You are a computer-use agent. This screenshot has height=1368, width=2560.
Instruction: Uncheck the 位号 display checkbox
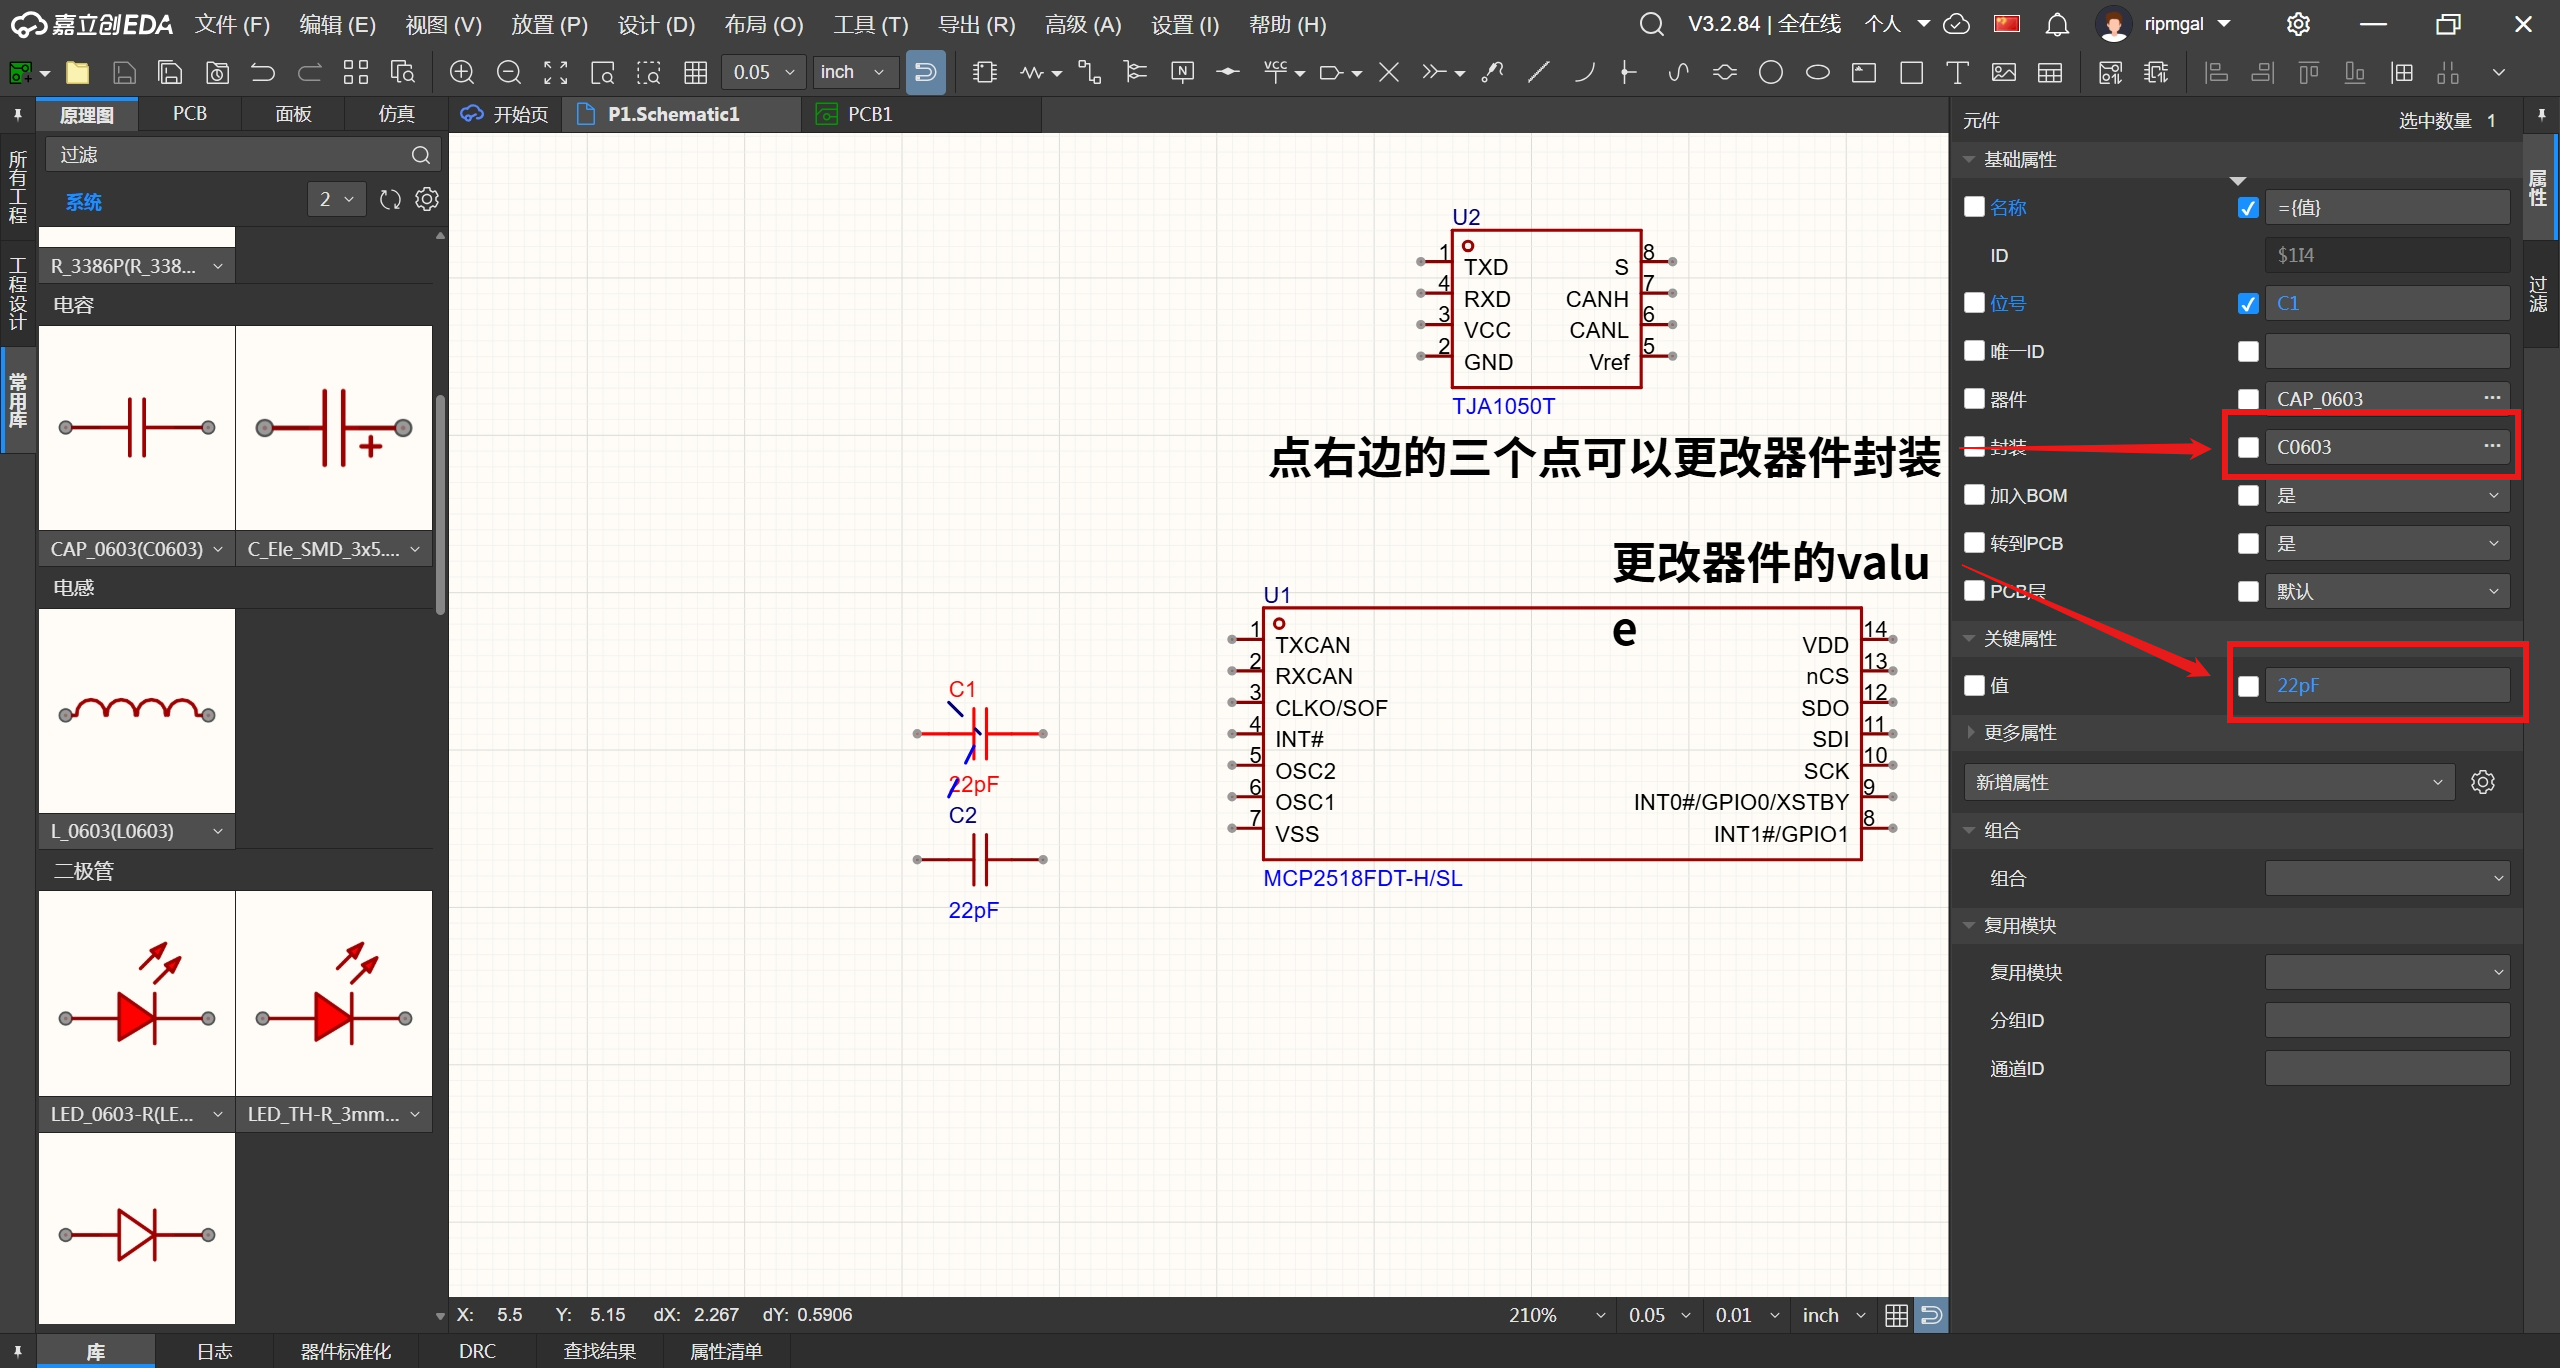(x=2248, y=304)
